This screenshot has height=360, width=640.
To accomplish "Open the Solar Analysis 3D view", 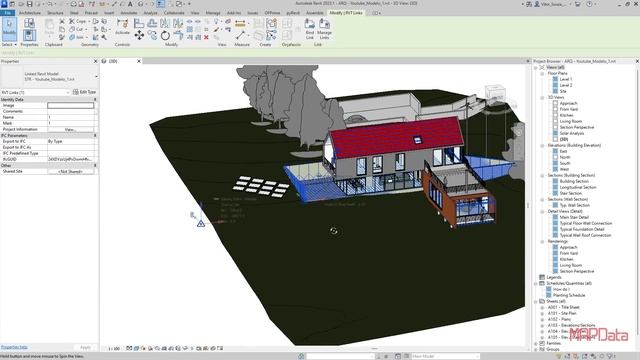I will (x=571, y=133).
